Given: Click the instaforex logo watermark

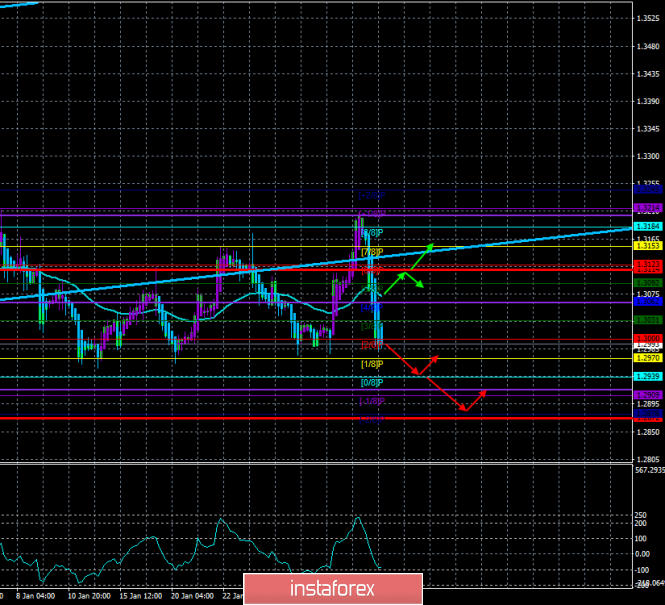Looking at the screenshot, I should click(x=332, y=586).
